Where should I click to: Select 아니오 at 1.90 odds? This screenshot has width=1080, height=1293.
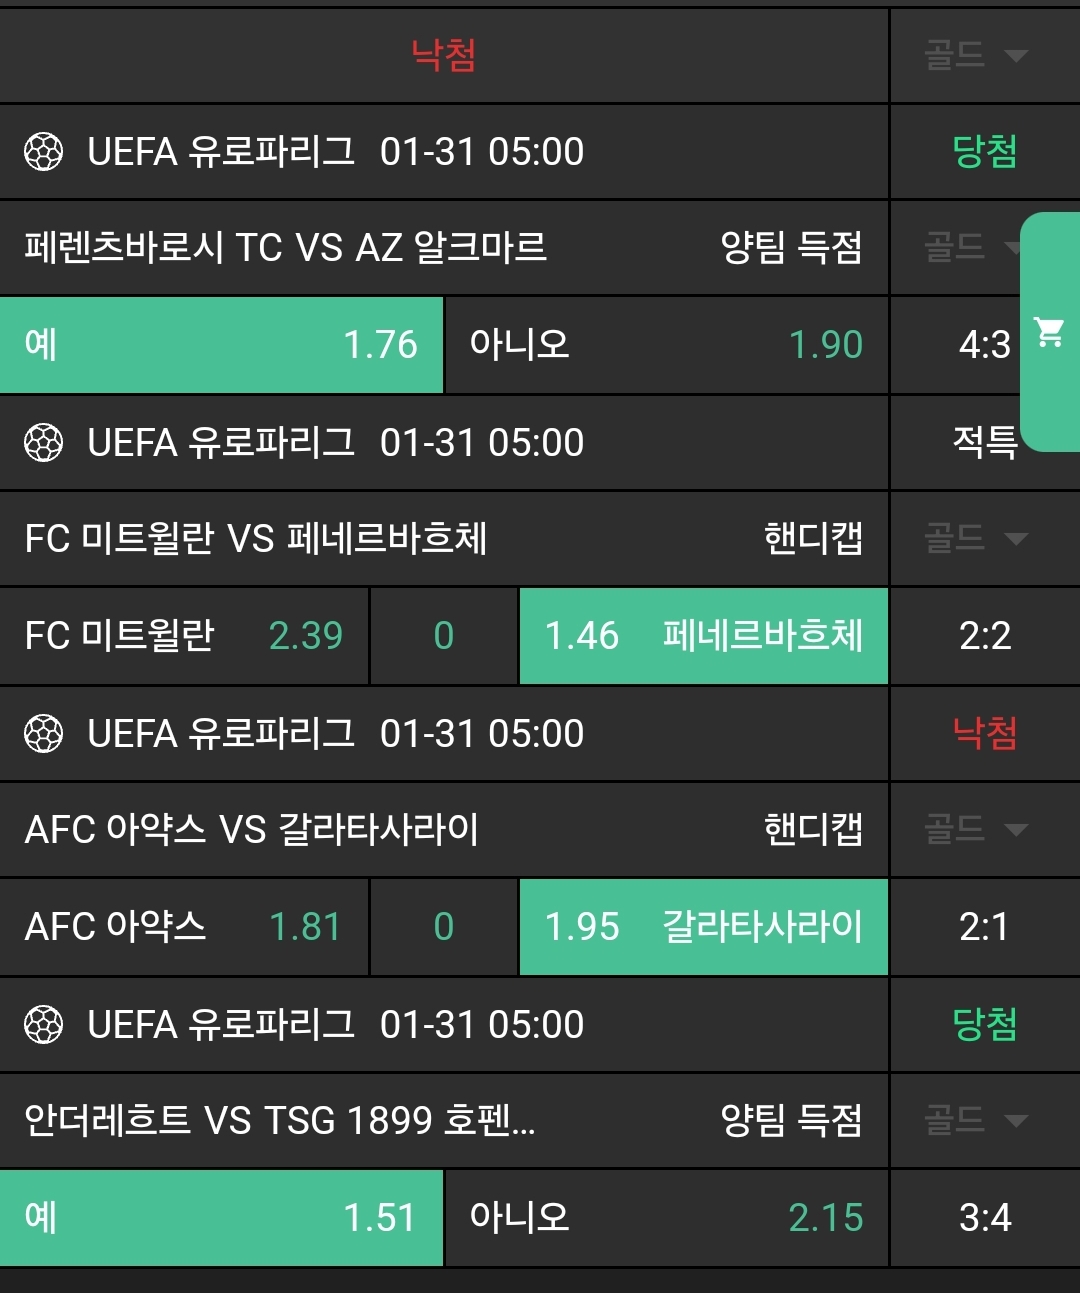tap(666, 345)
